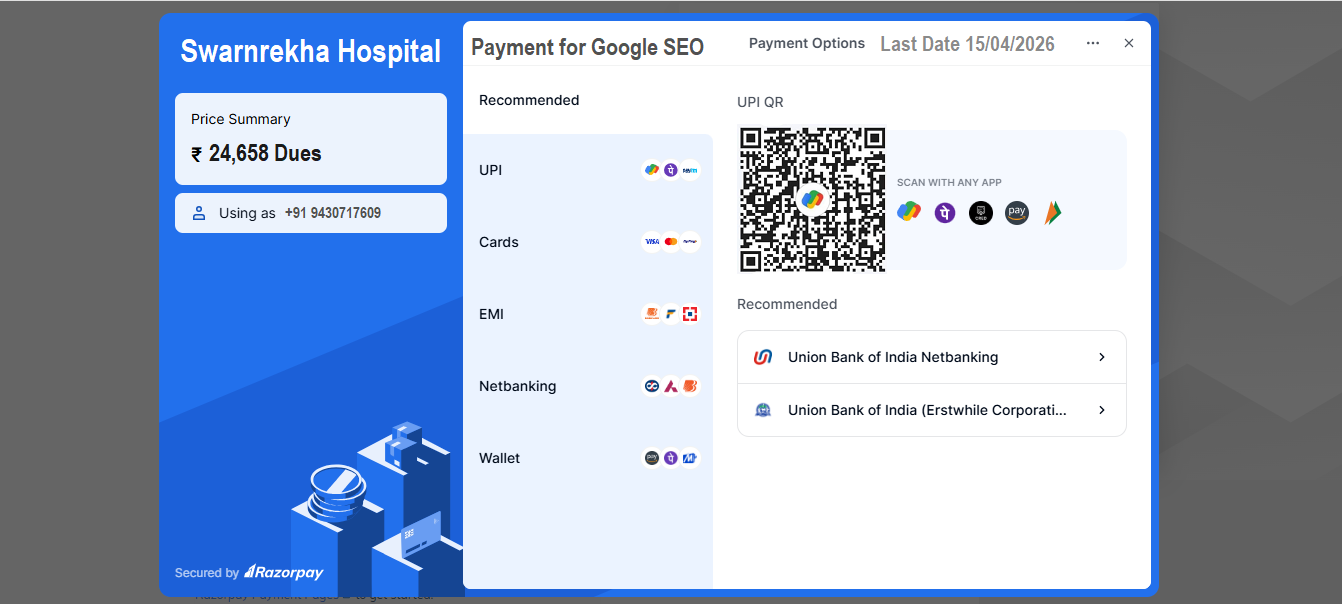Open the three-dot more options menu
This screenshot has width=1342, height=604.
pos(1093,44)
